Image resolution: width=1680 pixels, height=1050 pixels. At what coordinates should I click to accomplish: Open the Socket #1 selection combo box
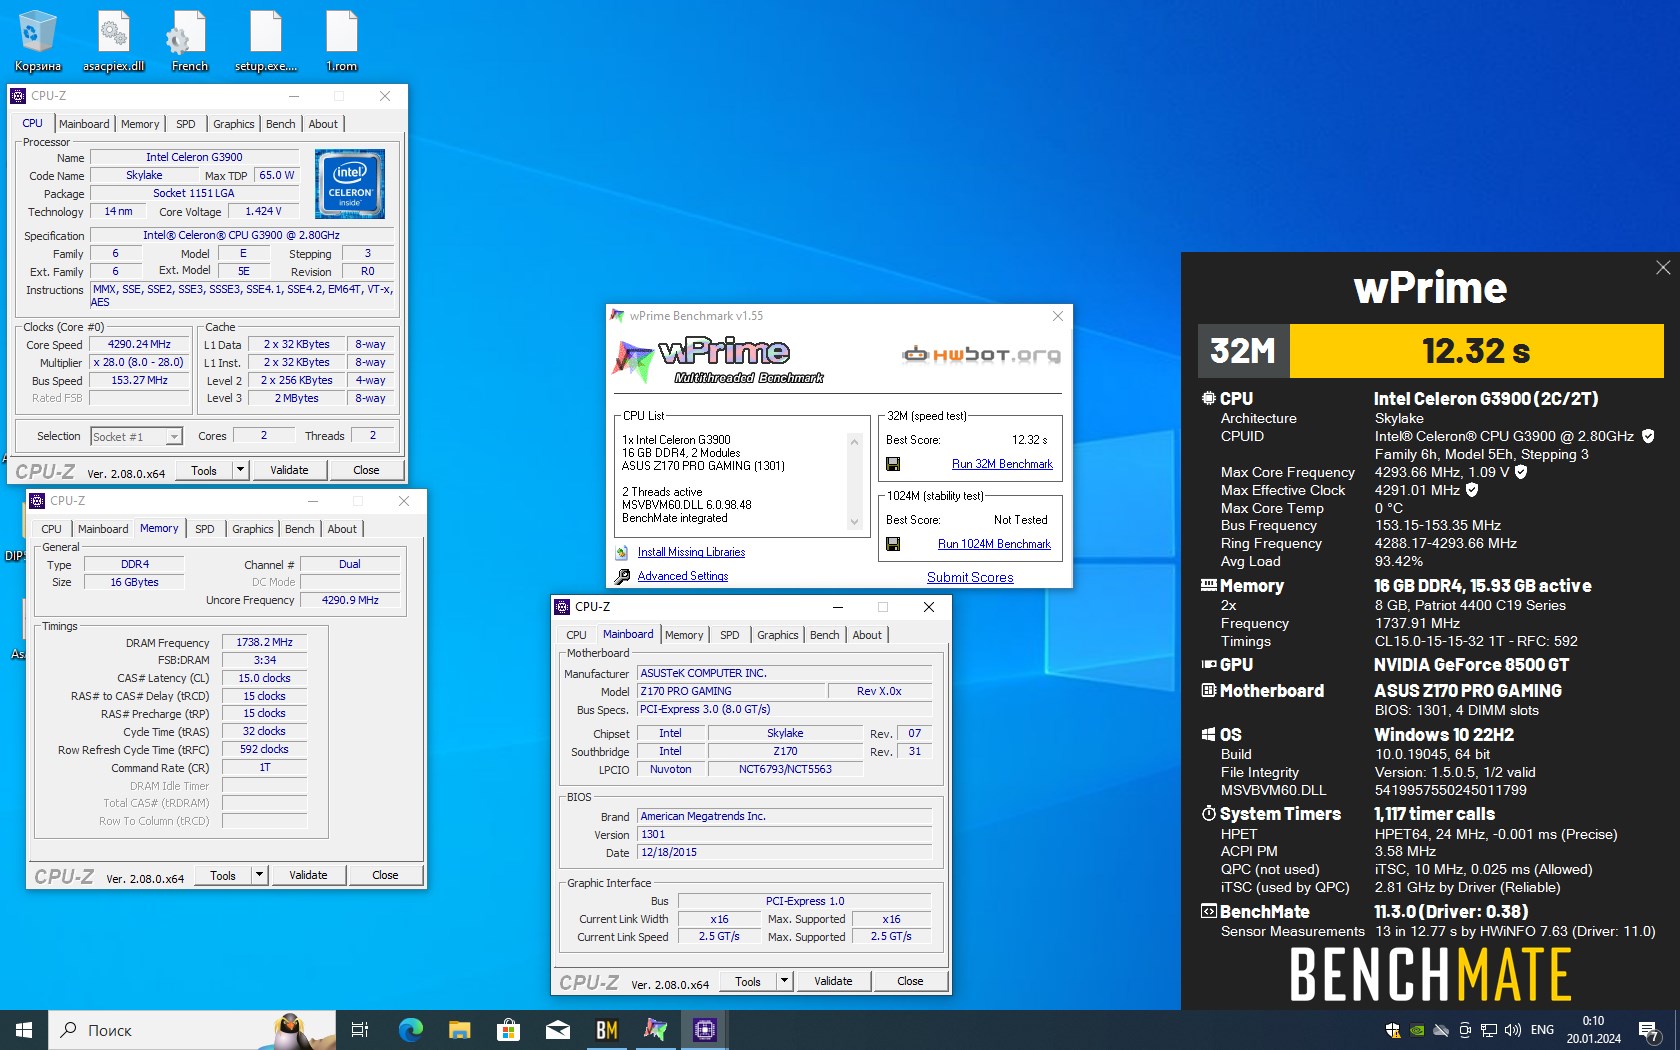pos(136,437)
